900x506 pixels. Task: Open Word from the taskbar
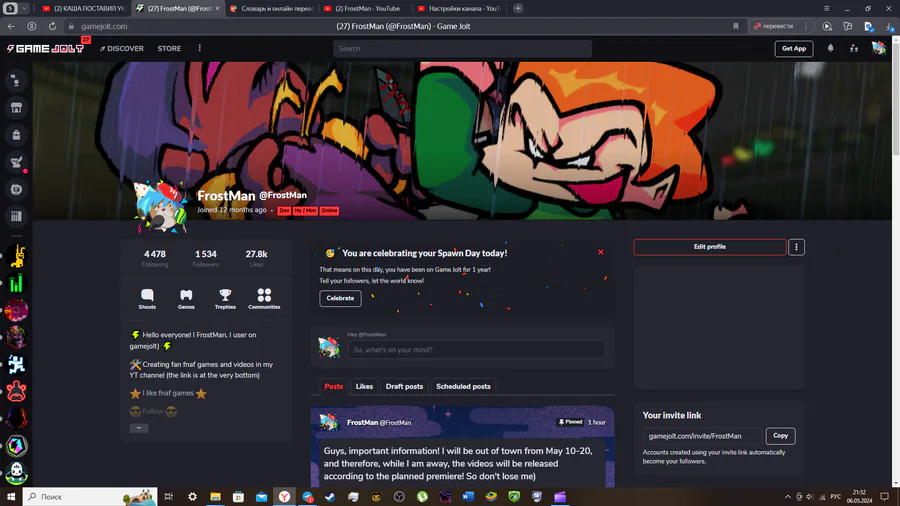coord(468,497)
